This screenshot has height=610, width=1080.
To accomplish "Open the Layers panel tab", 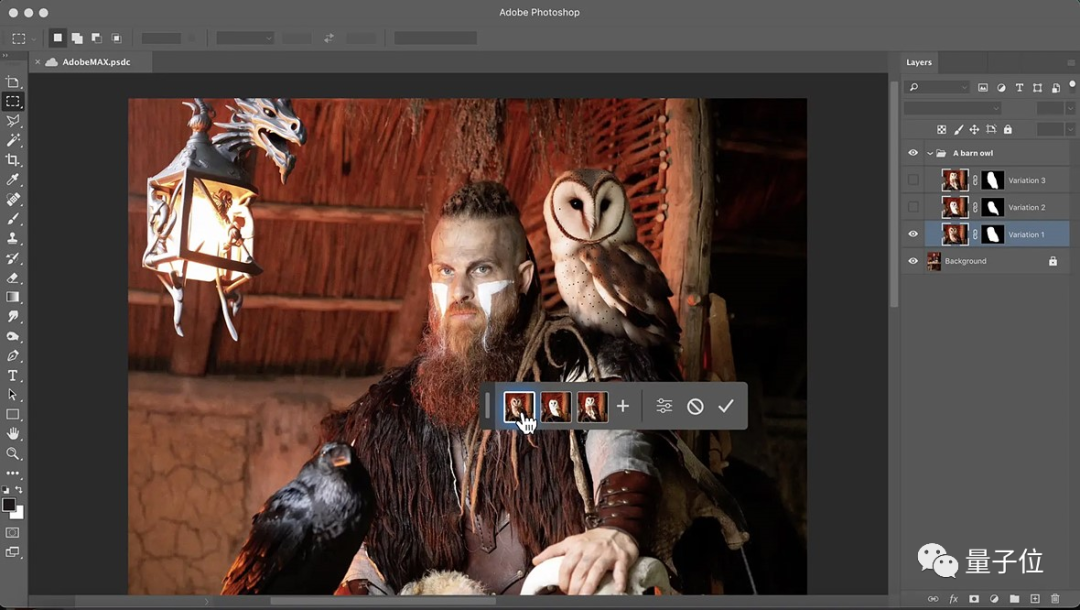I will coord(919,62).
